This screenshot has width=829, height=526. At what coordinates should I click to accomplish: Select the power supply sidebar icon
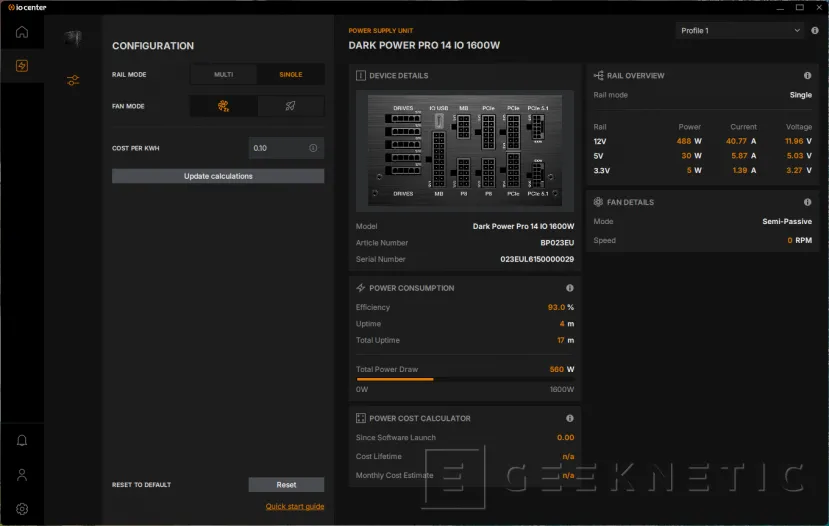click(x=22, y=66)
